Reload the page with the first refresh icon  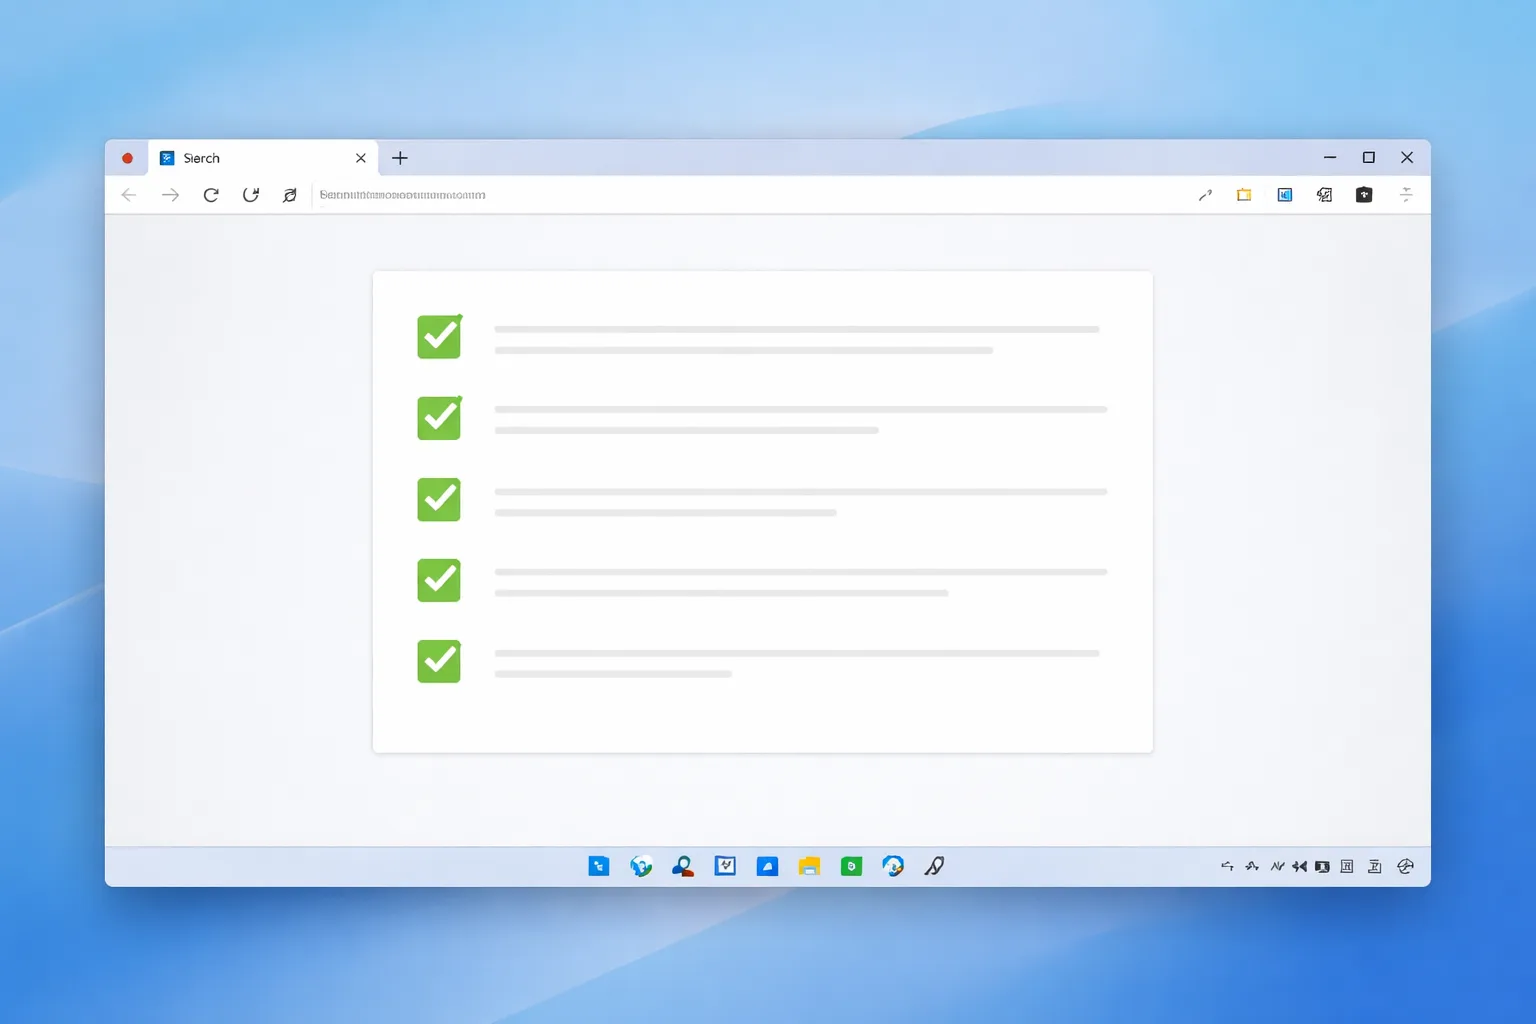[211, 195]
